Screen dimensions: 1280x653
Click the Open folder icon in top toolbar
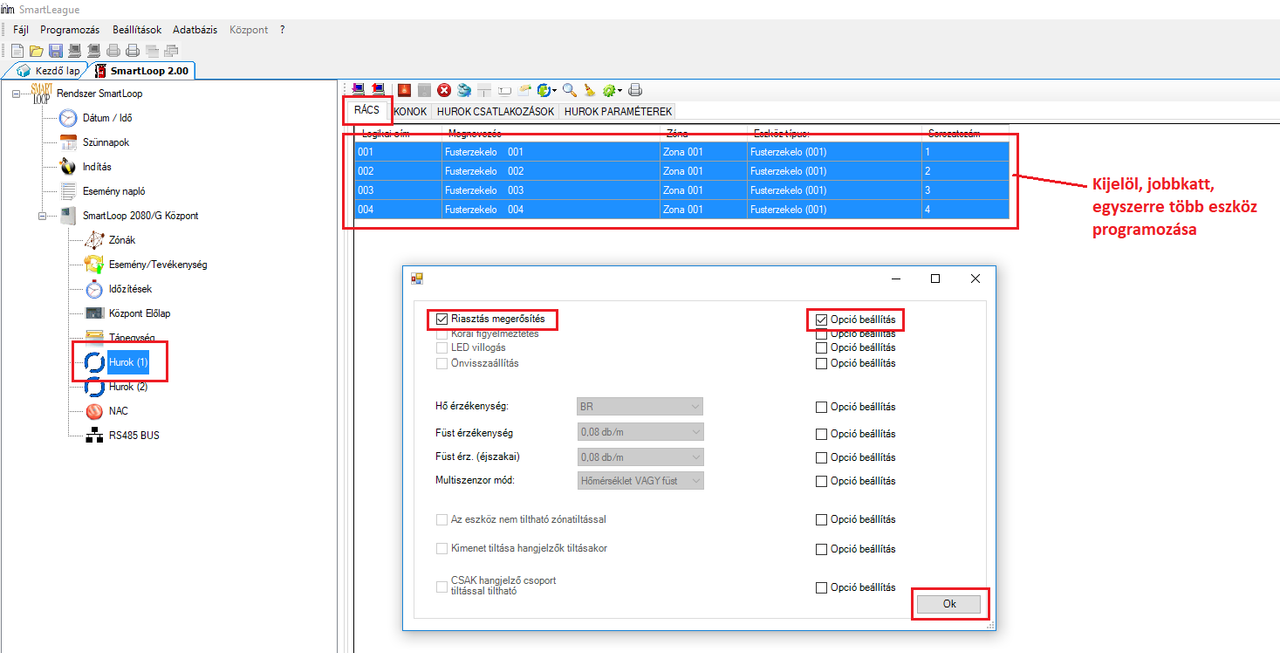tap(36, 50)
